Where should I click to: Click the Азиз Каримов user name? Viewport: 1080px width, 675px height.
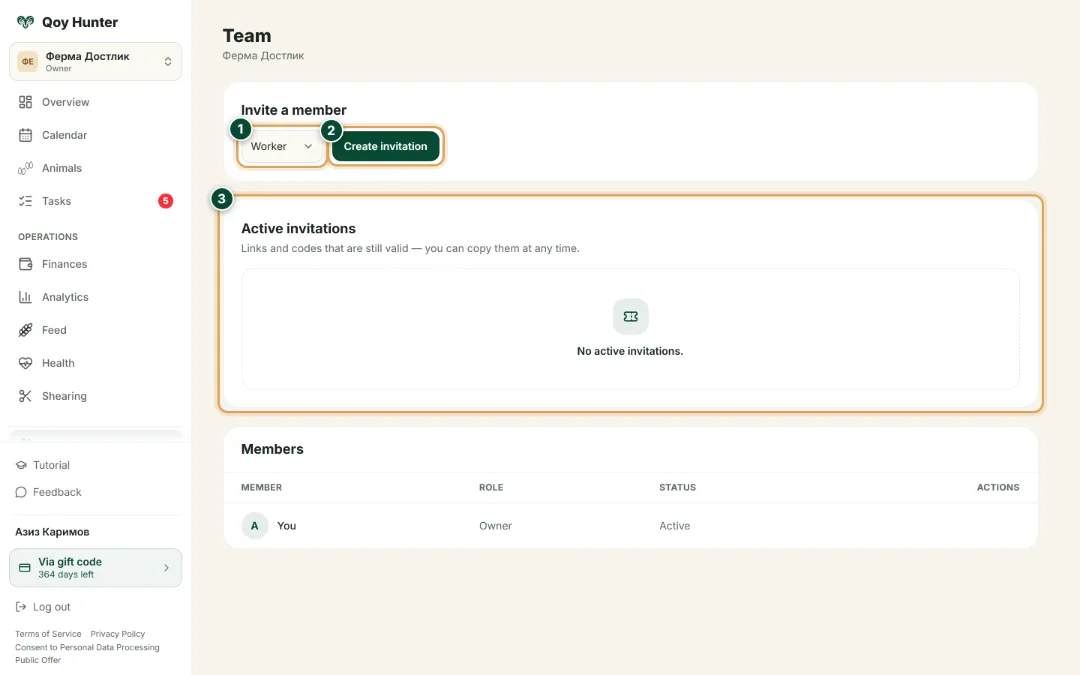coord(52,532)
